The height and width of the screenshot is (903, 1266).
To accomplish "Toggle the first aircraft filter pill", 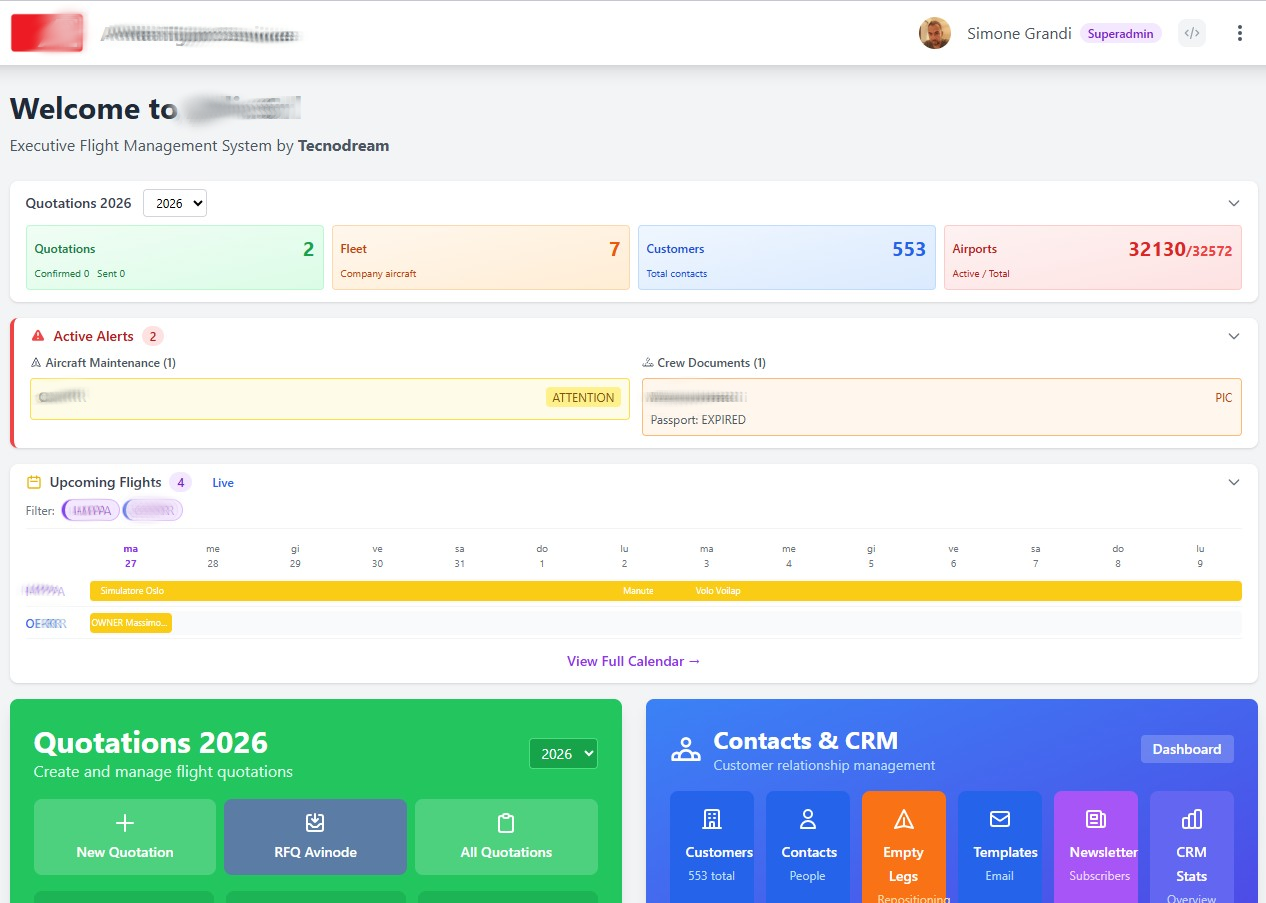I will [91, 511].
